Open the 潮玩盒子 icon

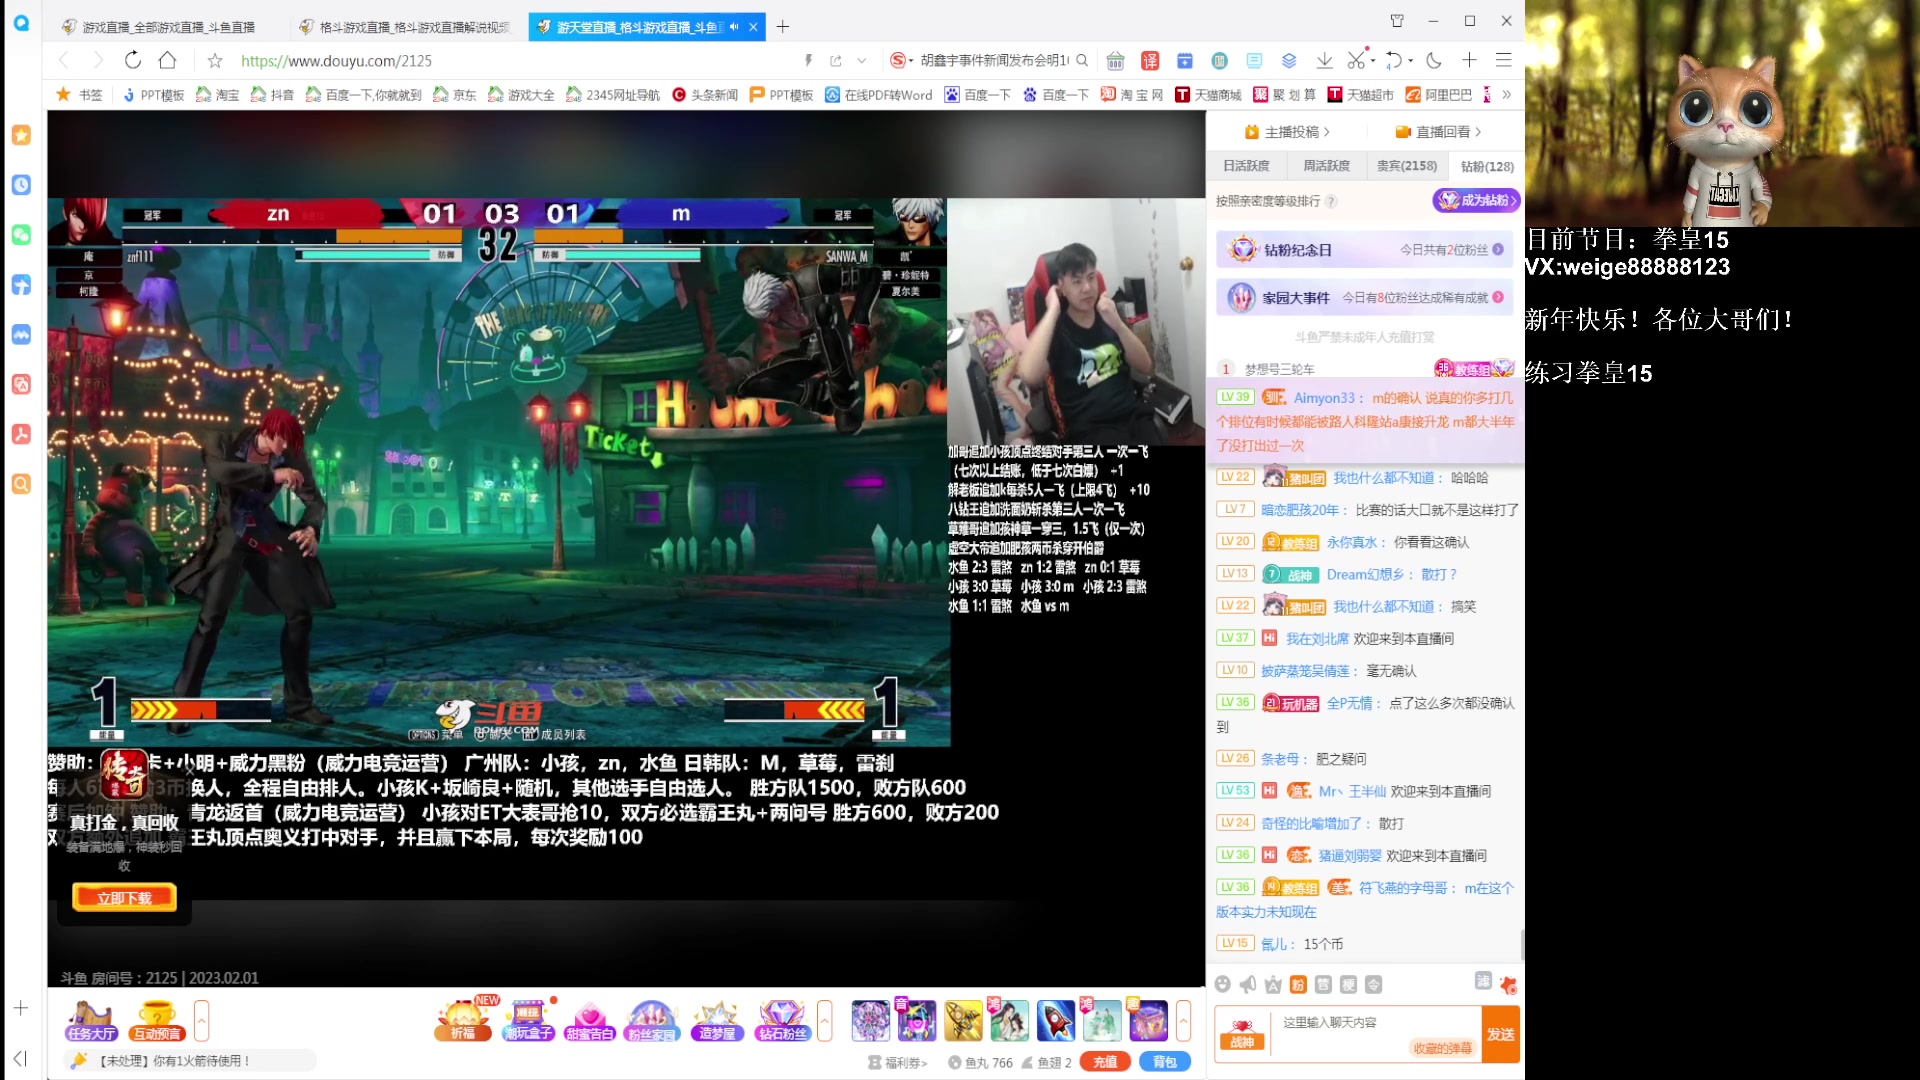tap(528, 1021)
